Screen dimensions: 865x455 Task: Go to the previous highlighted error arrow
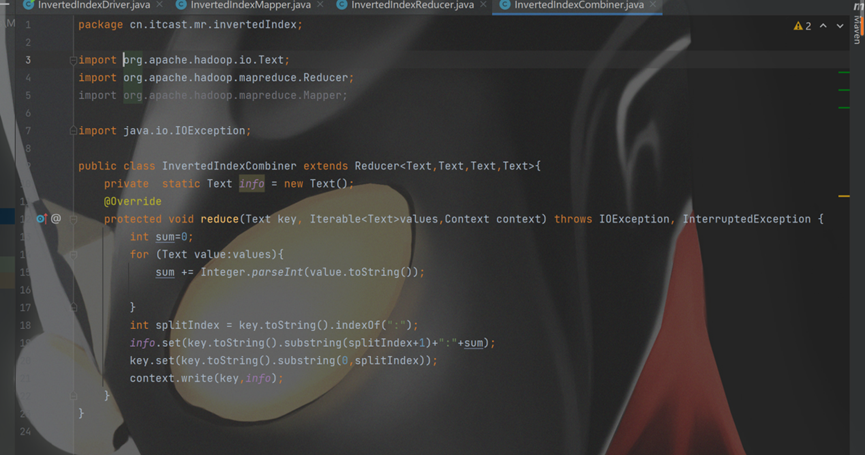pos(823,26)
